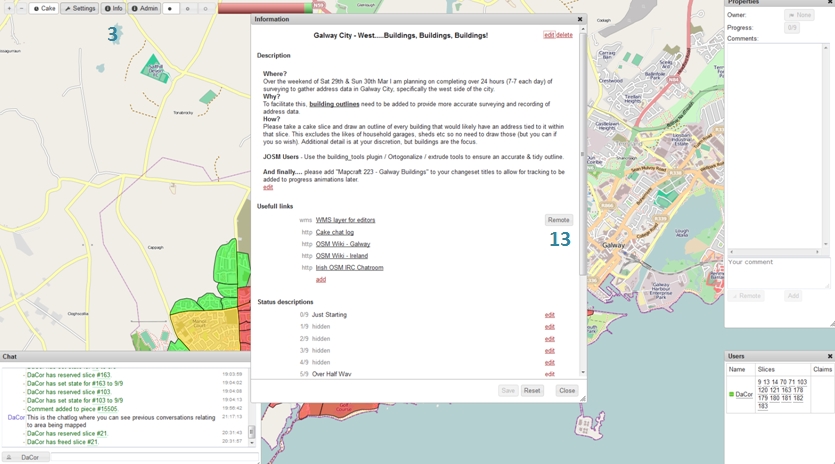
Task: Click comments box scroll-right arrow
Action: pyautogui.click(x=817, y=251)
